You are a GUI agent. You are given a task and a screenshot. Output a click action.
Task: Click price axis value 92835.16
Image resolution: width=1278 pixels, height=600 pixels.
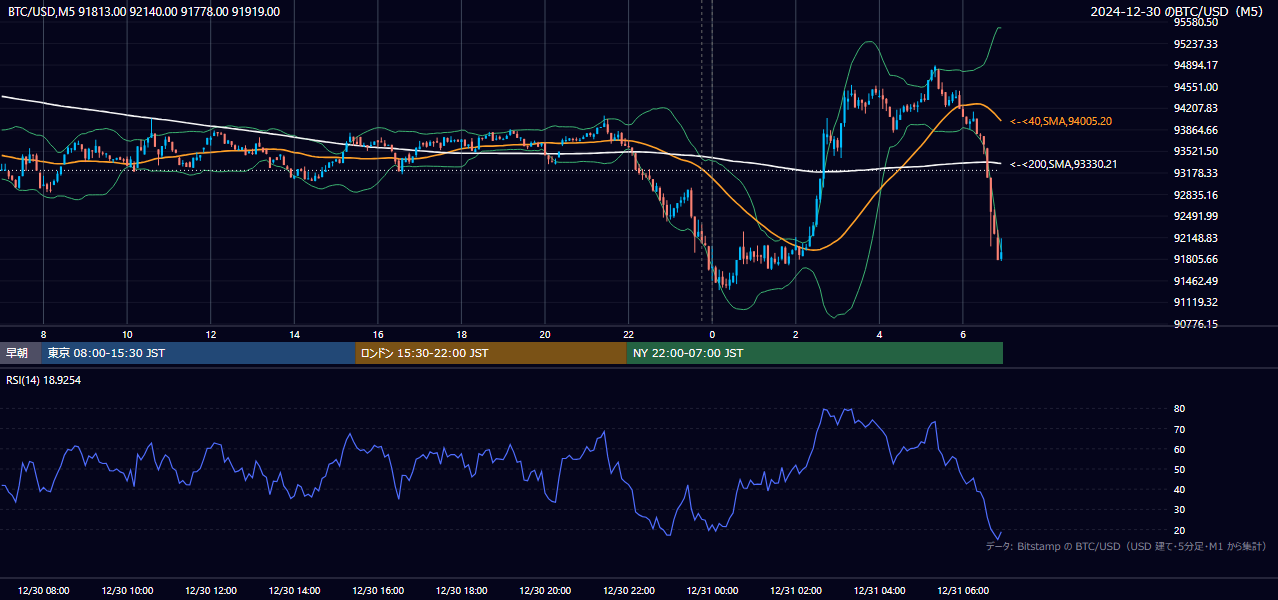coord(1196,195)
